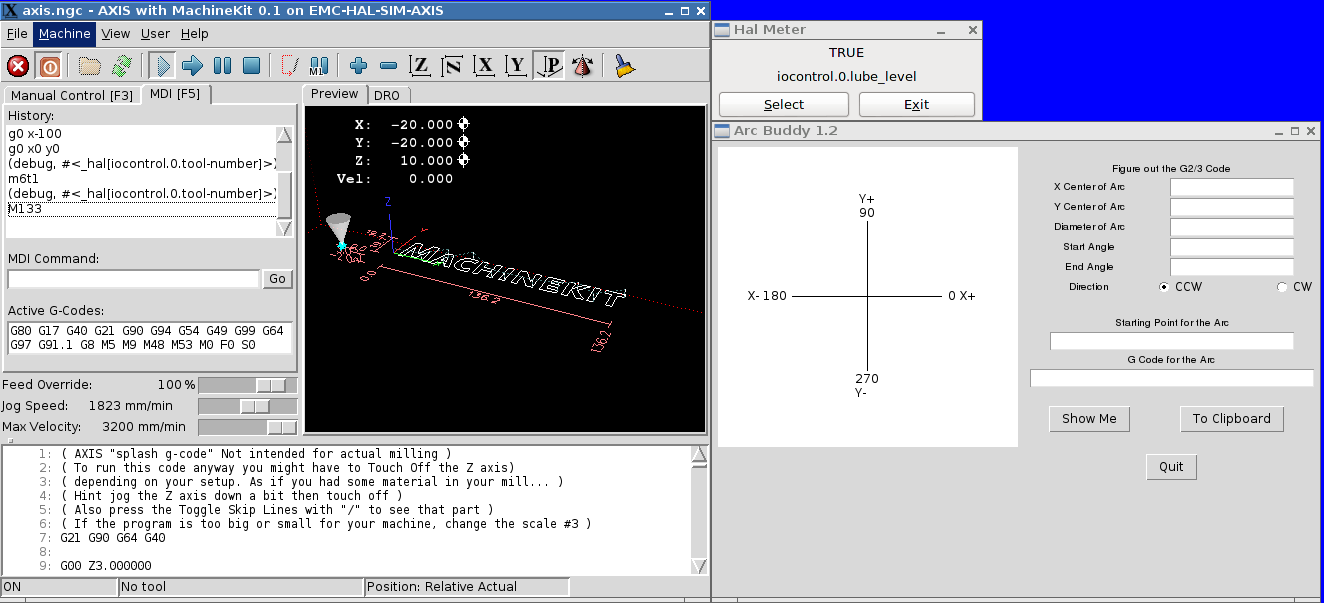Viewport: 1324px width, 603px height.
Task: Switch to side view X
Action: pos(485,66)
